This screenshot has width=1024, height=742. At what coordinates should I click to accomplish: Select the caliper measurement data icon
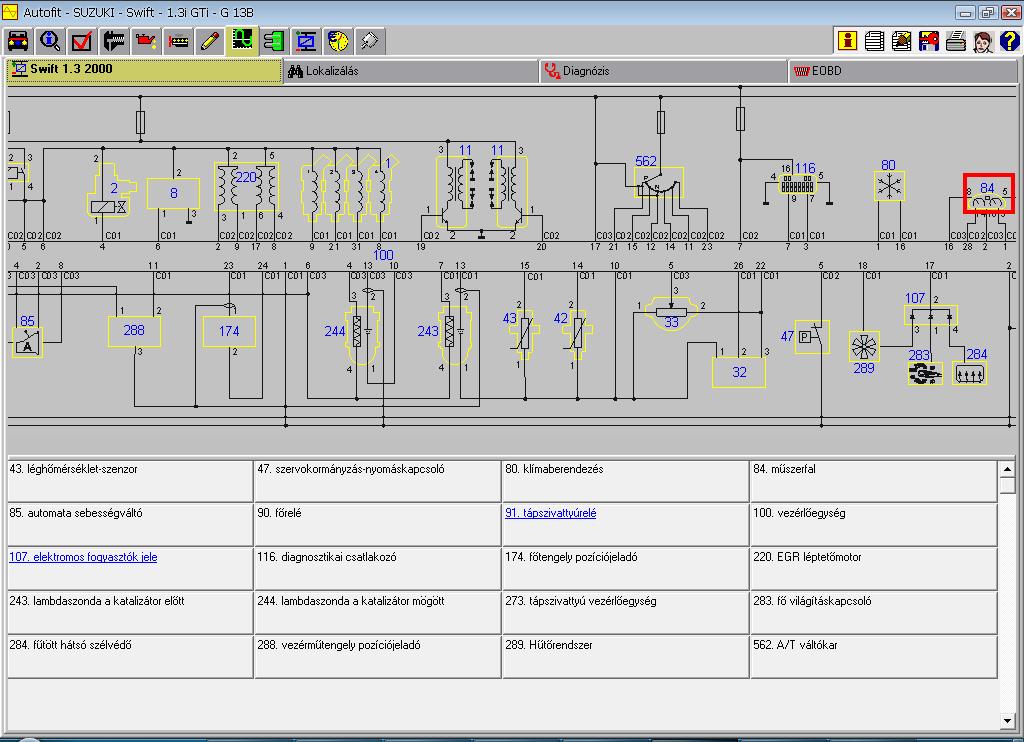(x=114, y=41)
